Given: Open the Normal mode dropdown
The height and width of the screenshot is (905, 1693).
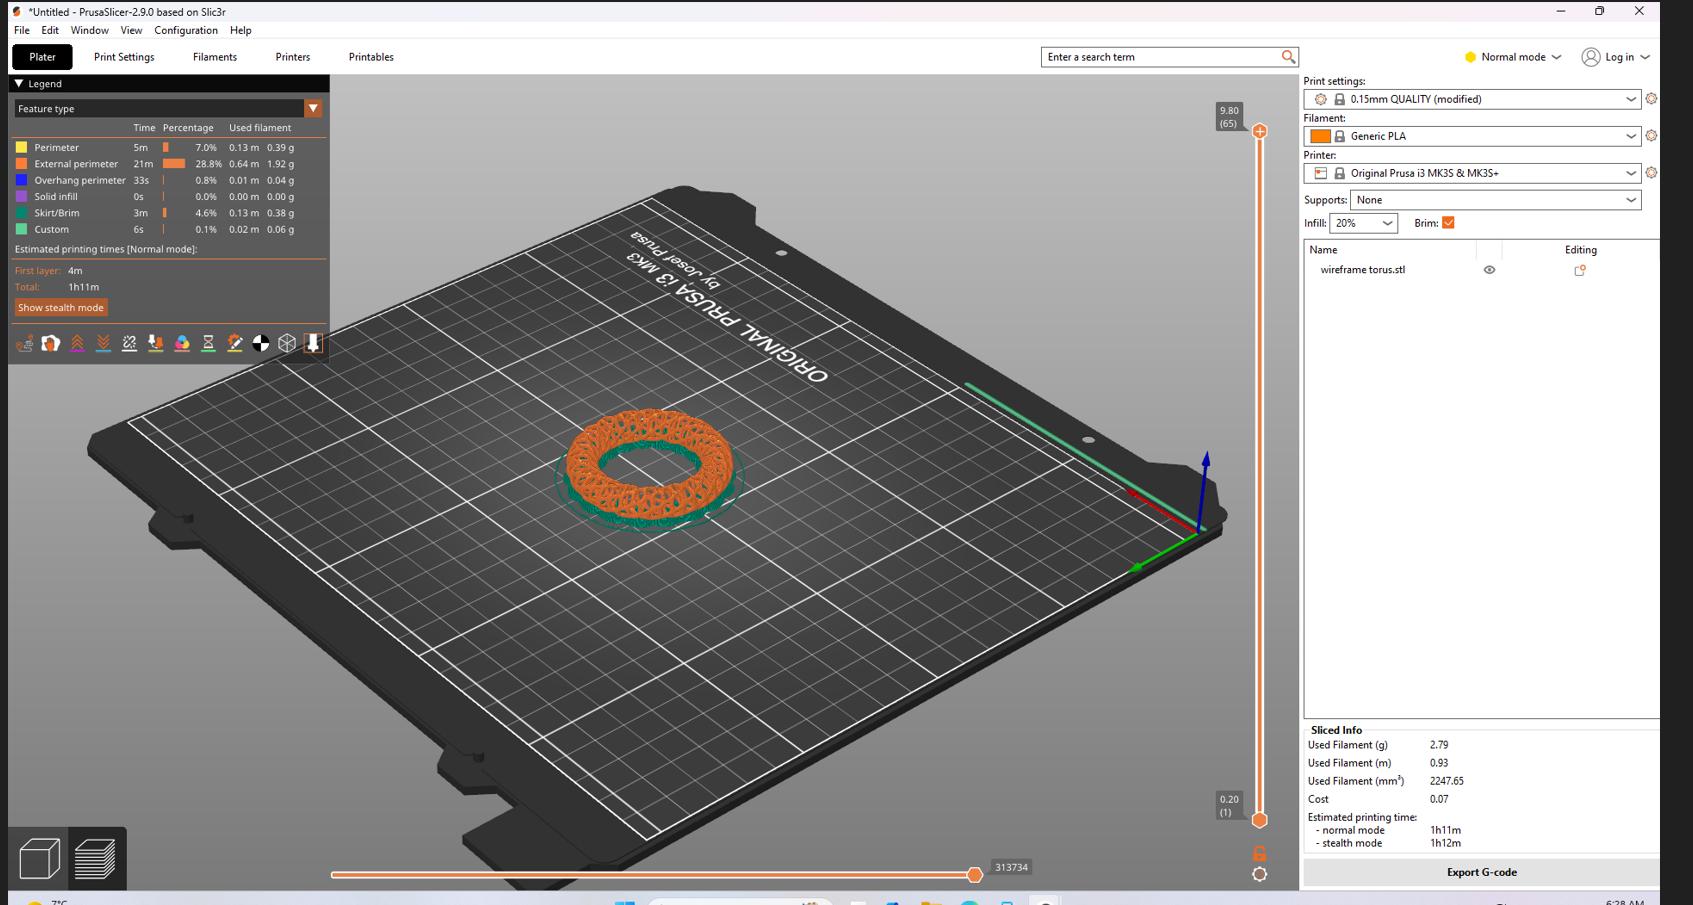Looking at the screenshot, I should [x=1512, y=57].
